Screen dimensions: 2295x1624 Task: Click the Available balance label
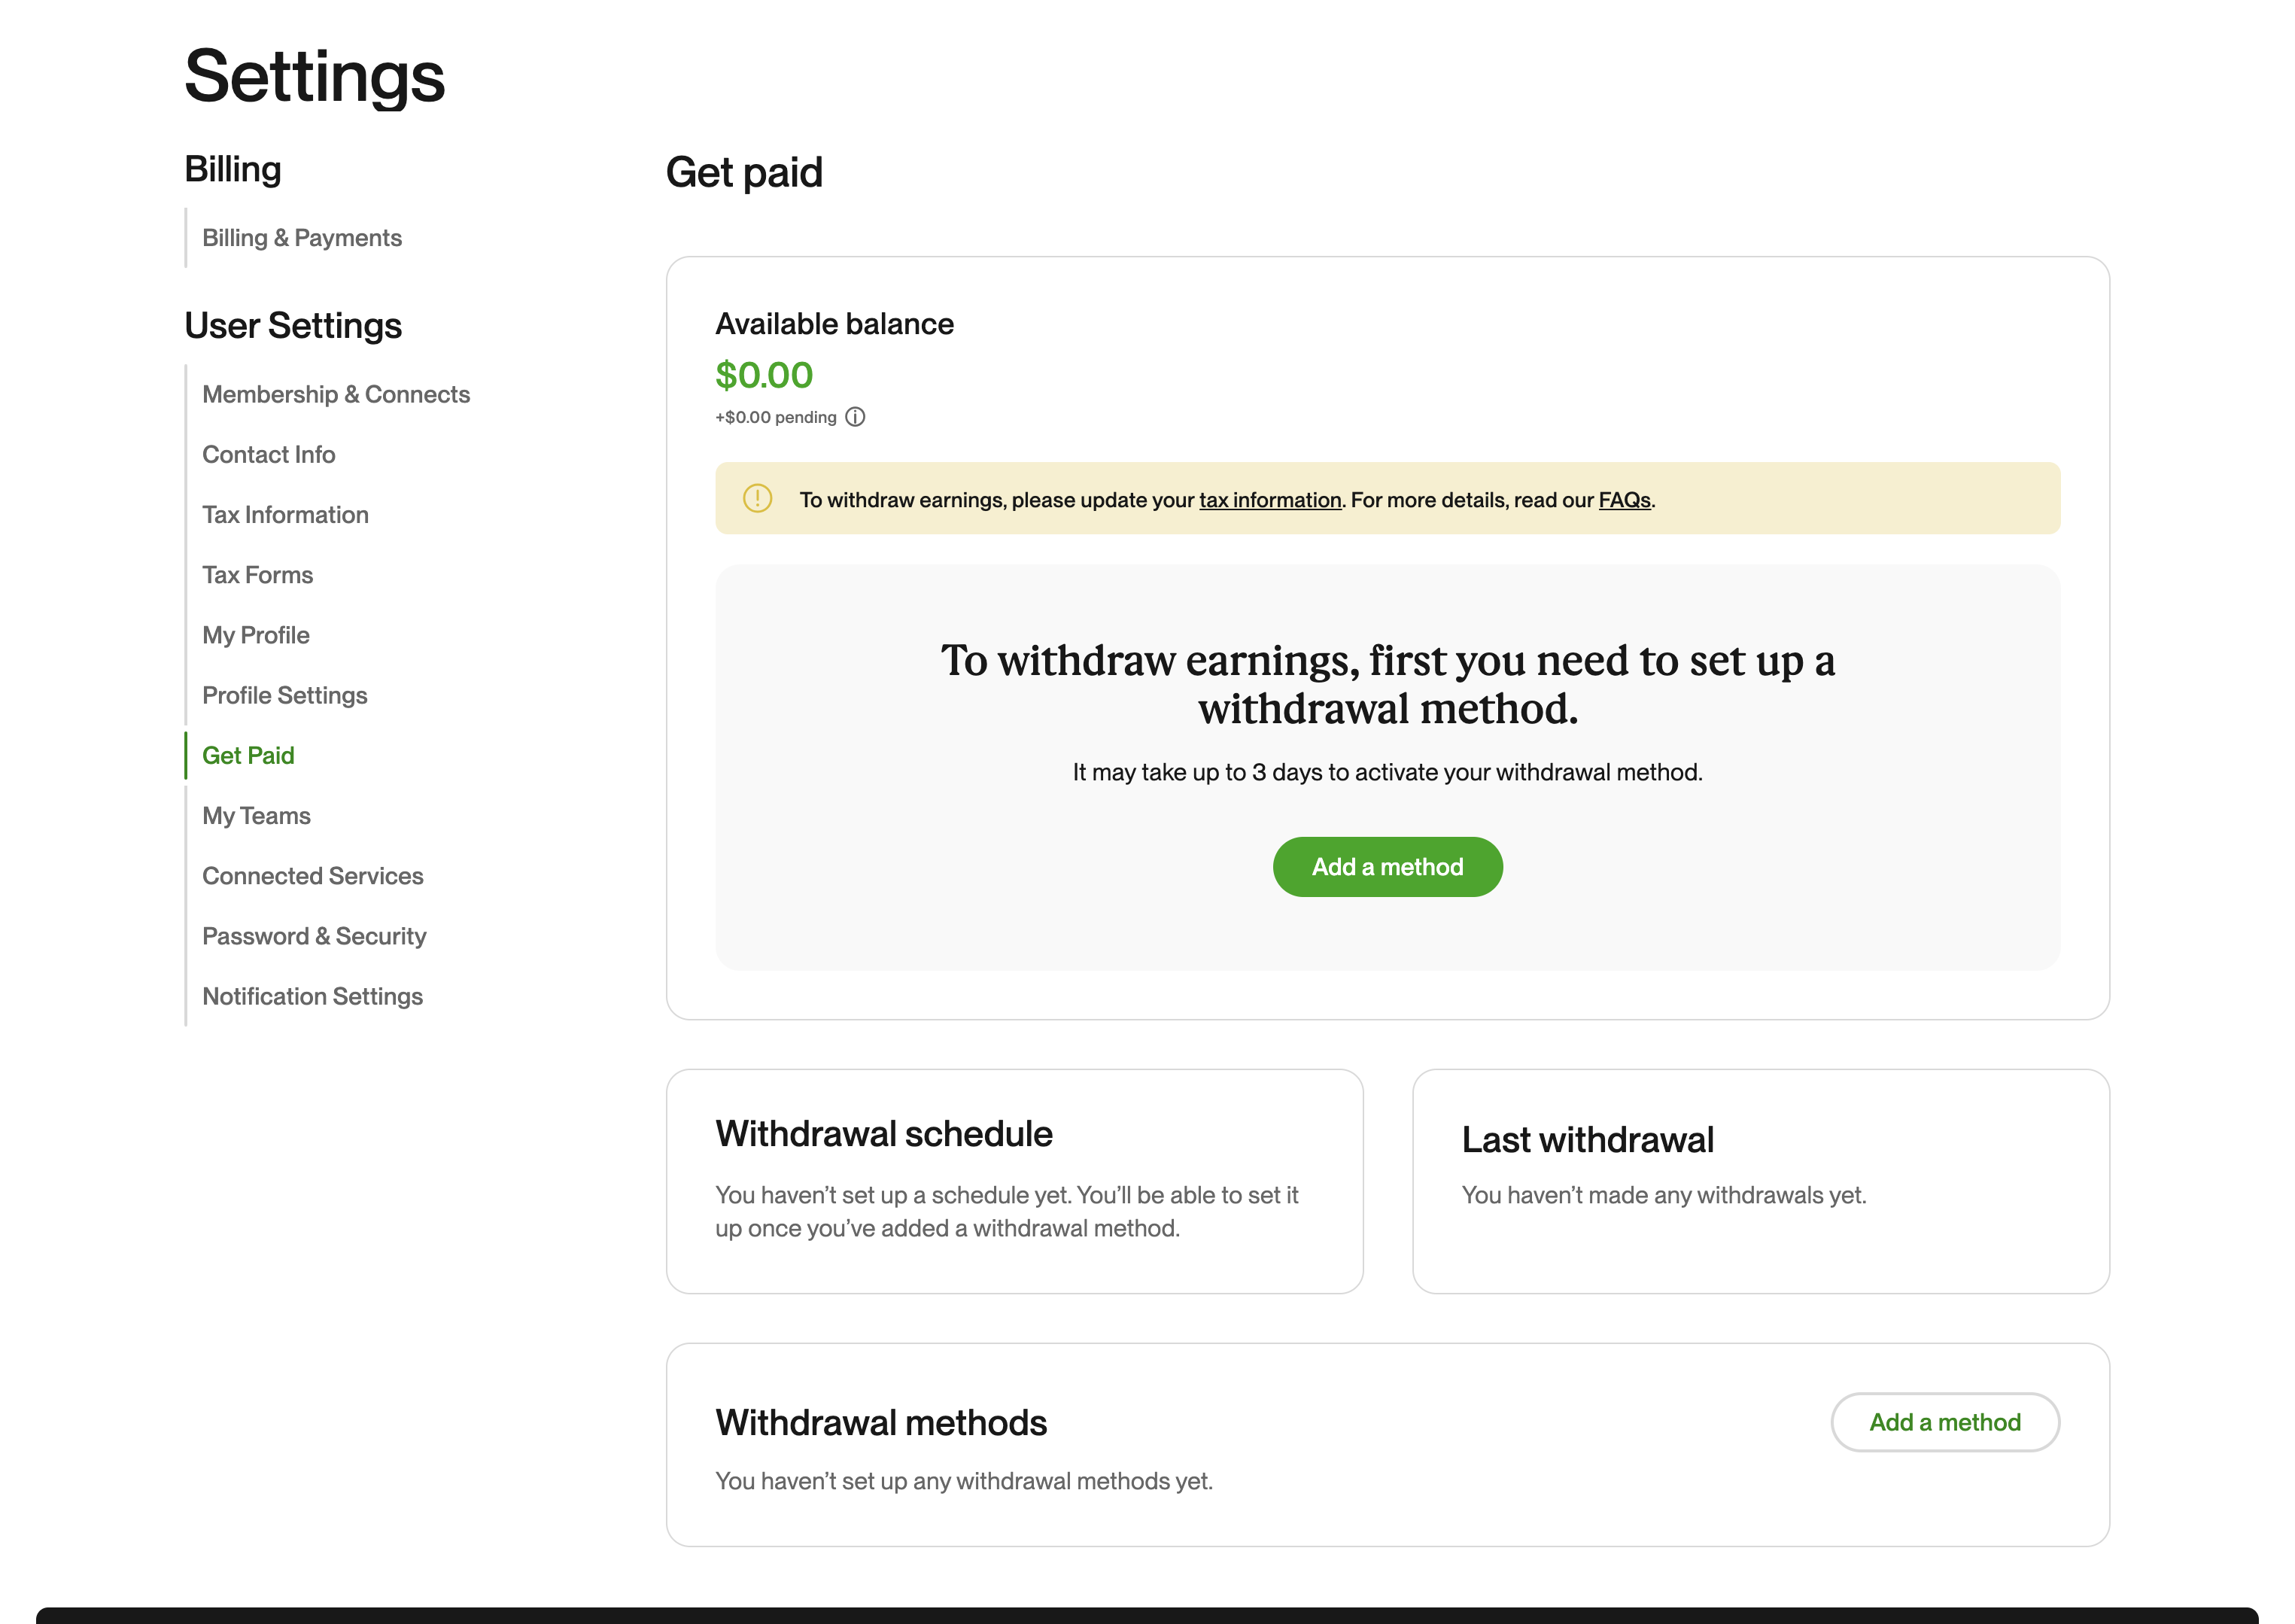[x=834, y=324]
